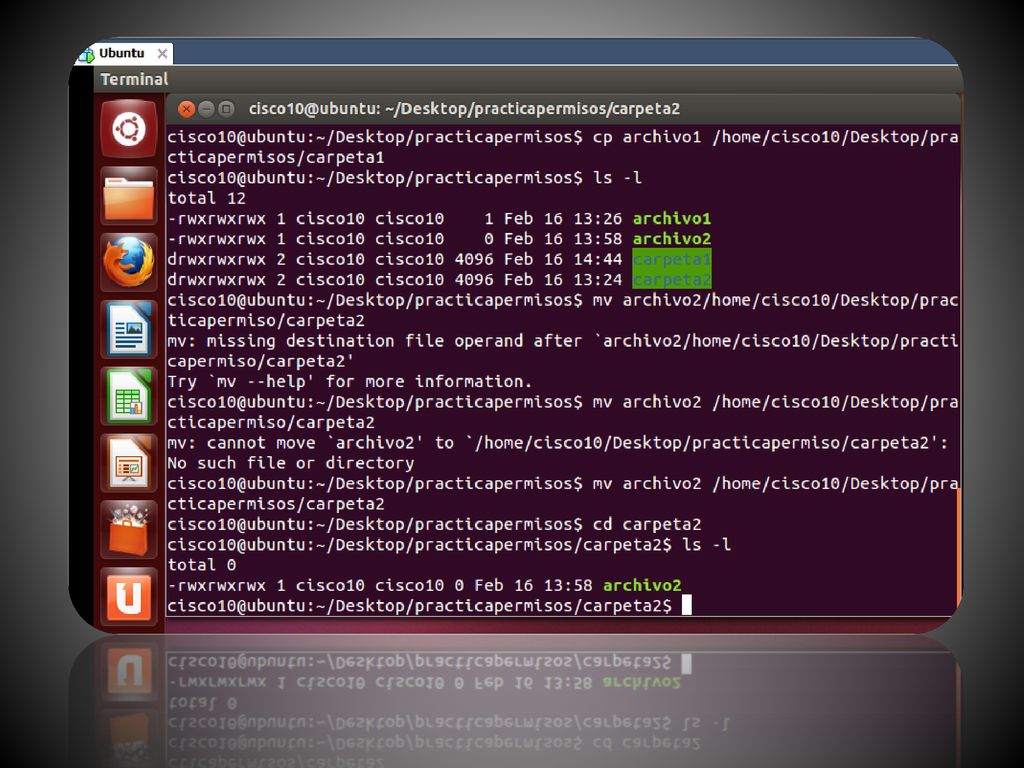
Task: Launch Firefox from the launcher
Action: (x=129, y=262)
